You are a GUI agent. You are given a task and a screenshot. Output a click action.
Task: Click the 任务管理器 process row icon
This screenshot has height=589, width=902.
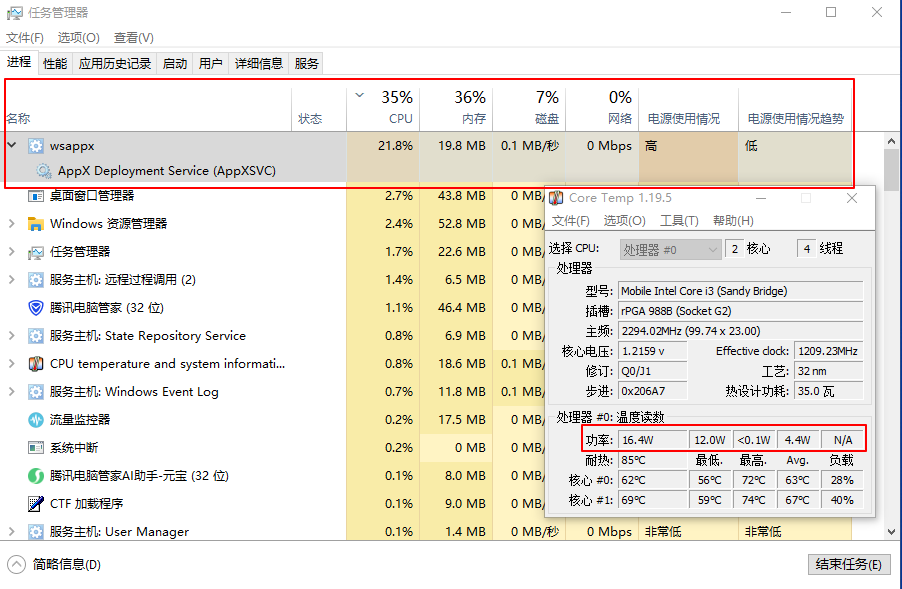pos(36,252)
